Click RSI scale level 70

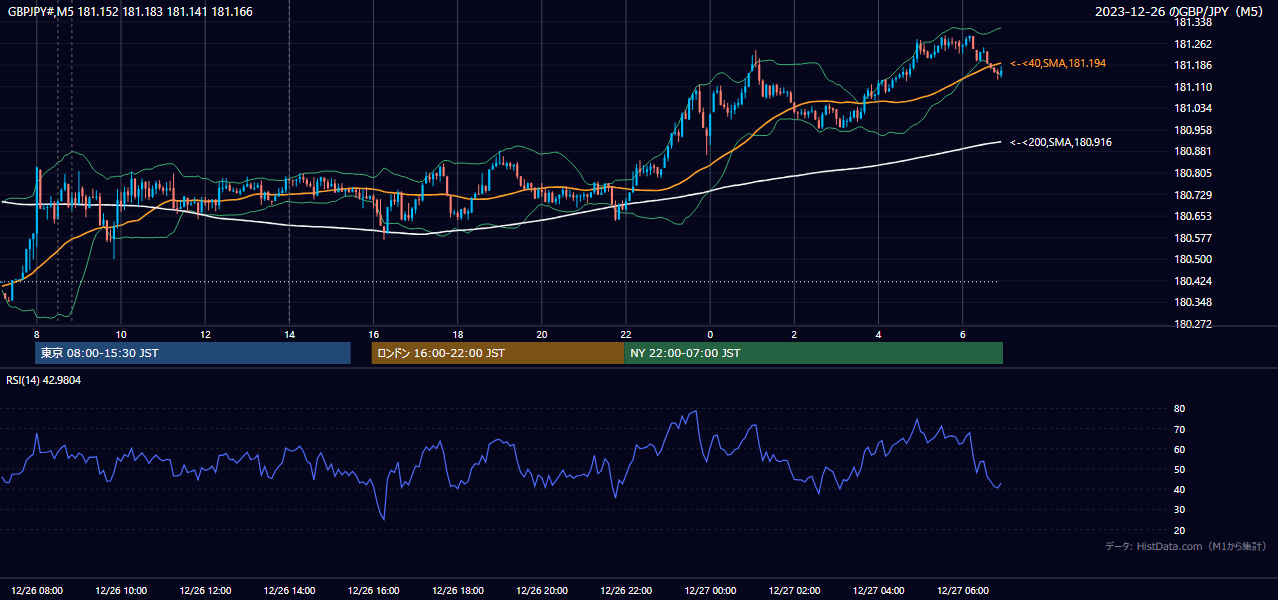[x=1180, y=429]
